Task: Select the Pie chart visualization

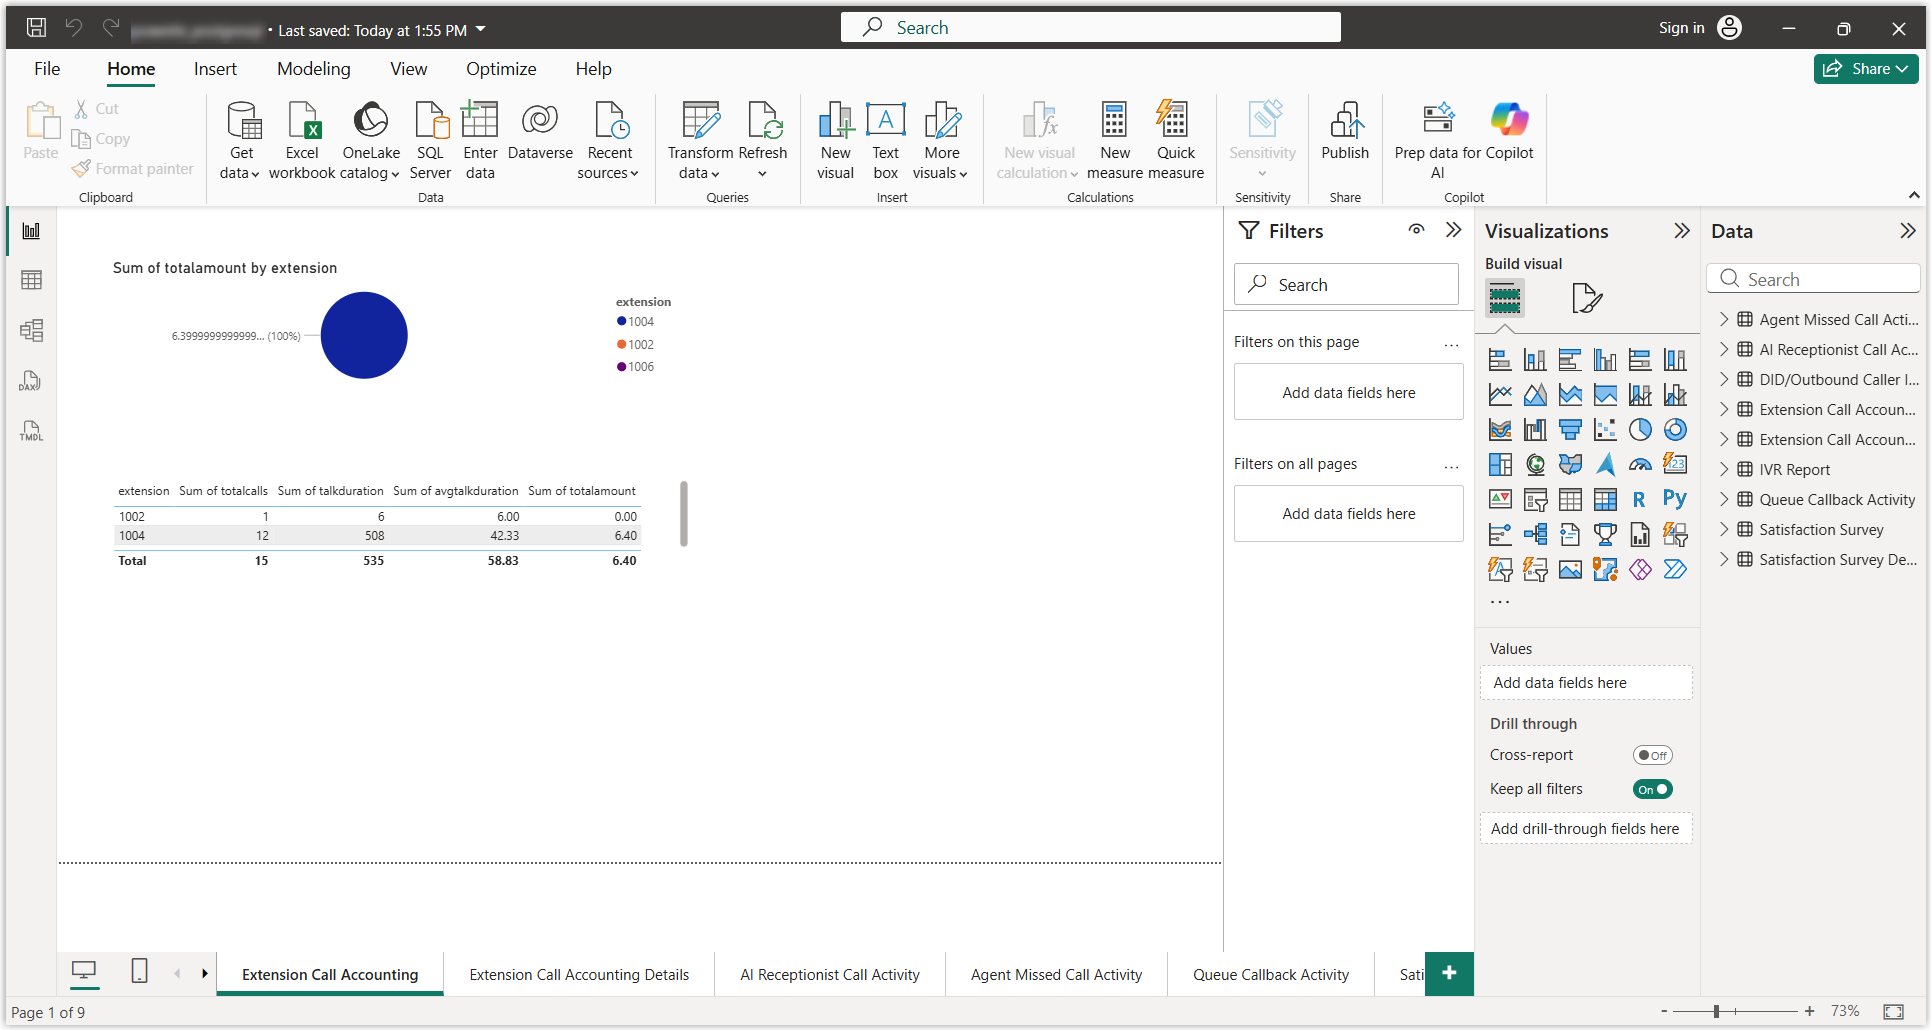Action: 1640,430
